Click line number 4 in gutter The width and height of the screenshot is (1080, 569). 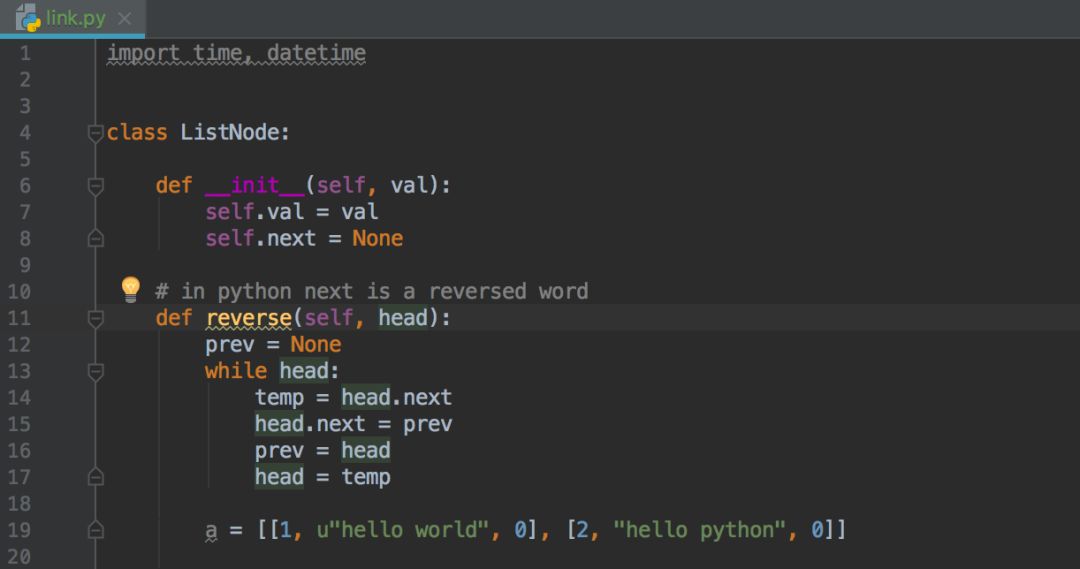tap(25, 132)
